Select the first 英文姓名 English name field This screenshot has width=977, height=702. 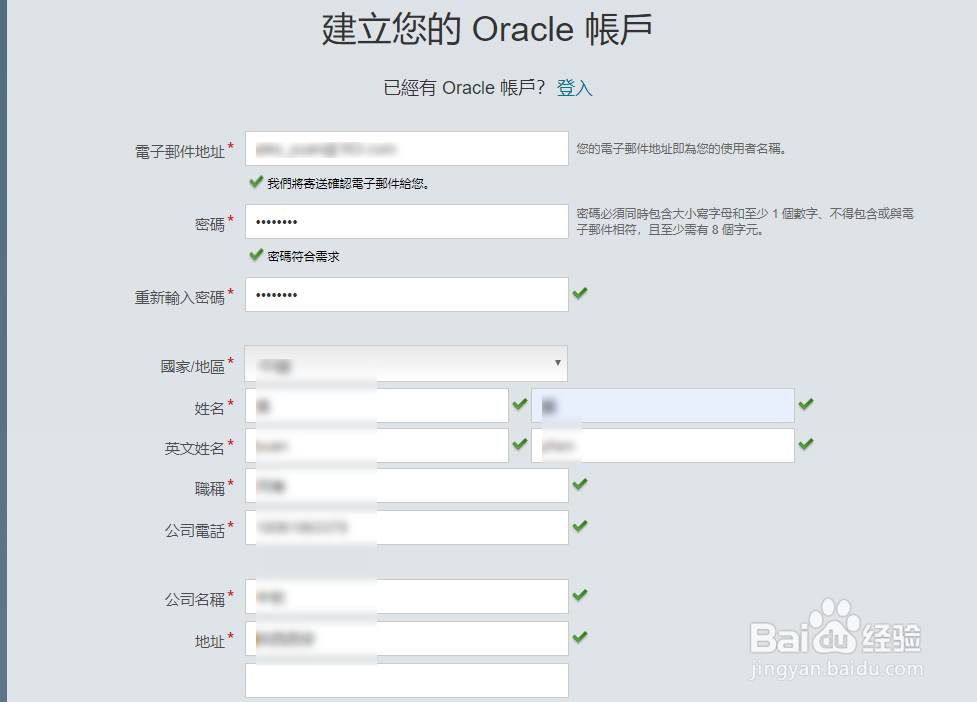tap(377, 445)
